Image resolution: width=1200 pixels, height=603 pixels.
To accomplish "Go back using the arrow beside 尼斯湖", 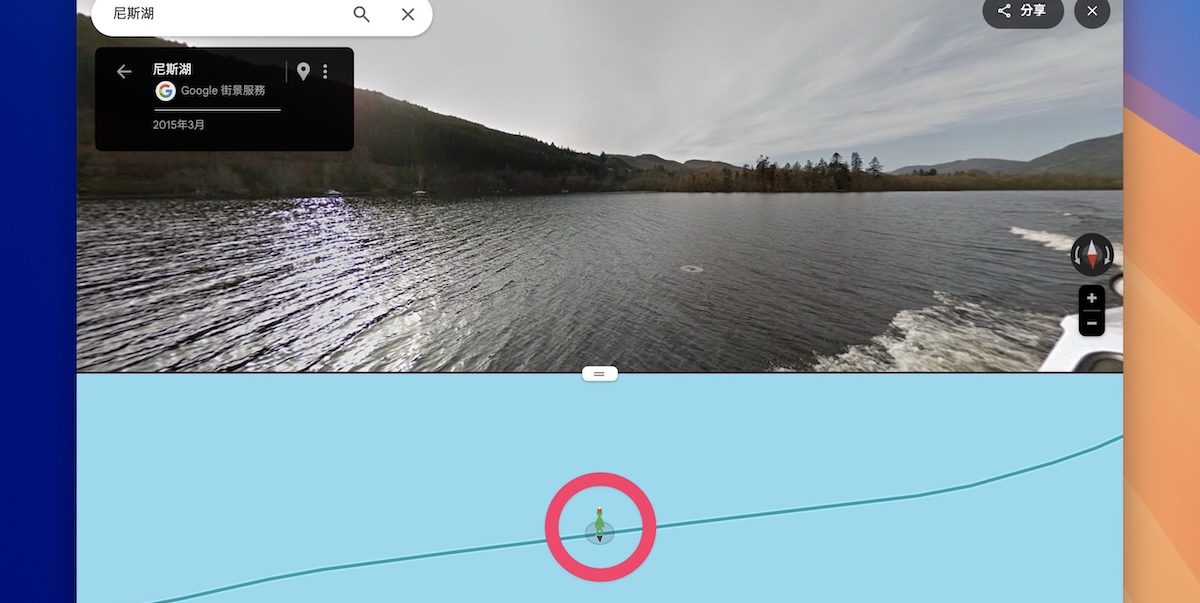I will point(124,71).
